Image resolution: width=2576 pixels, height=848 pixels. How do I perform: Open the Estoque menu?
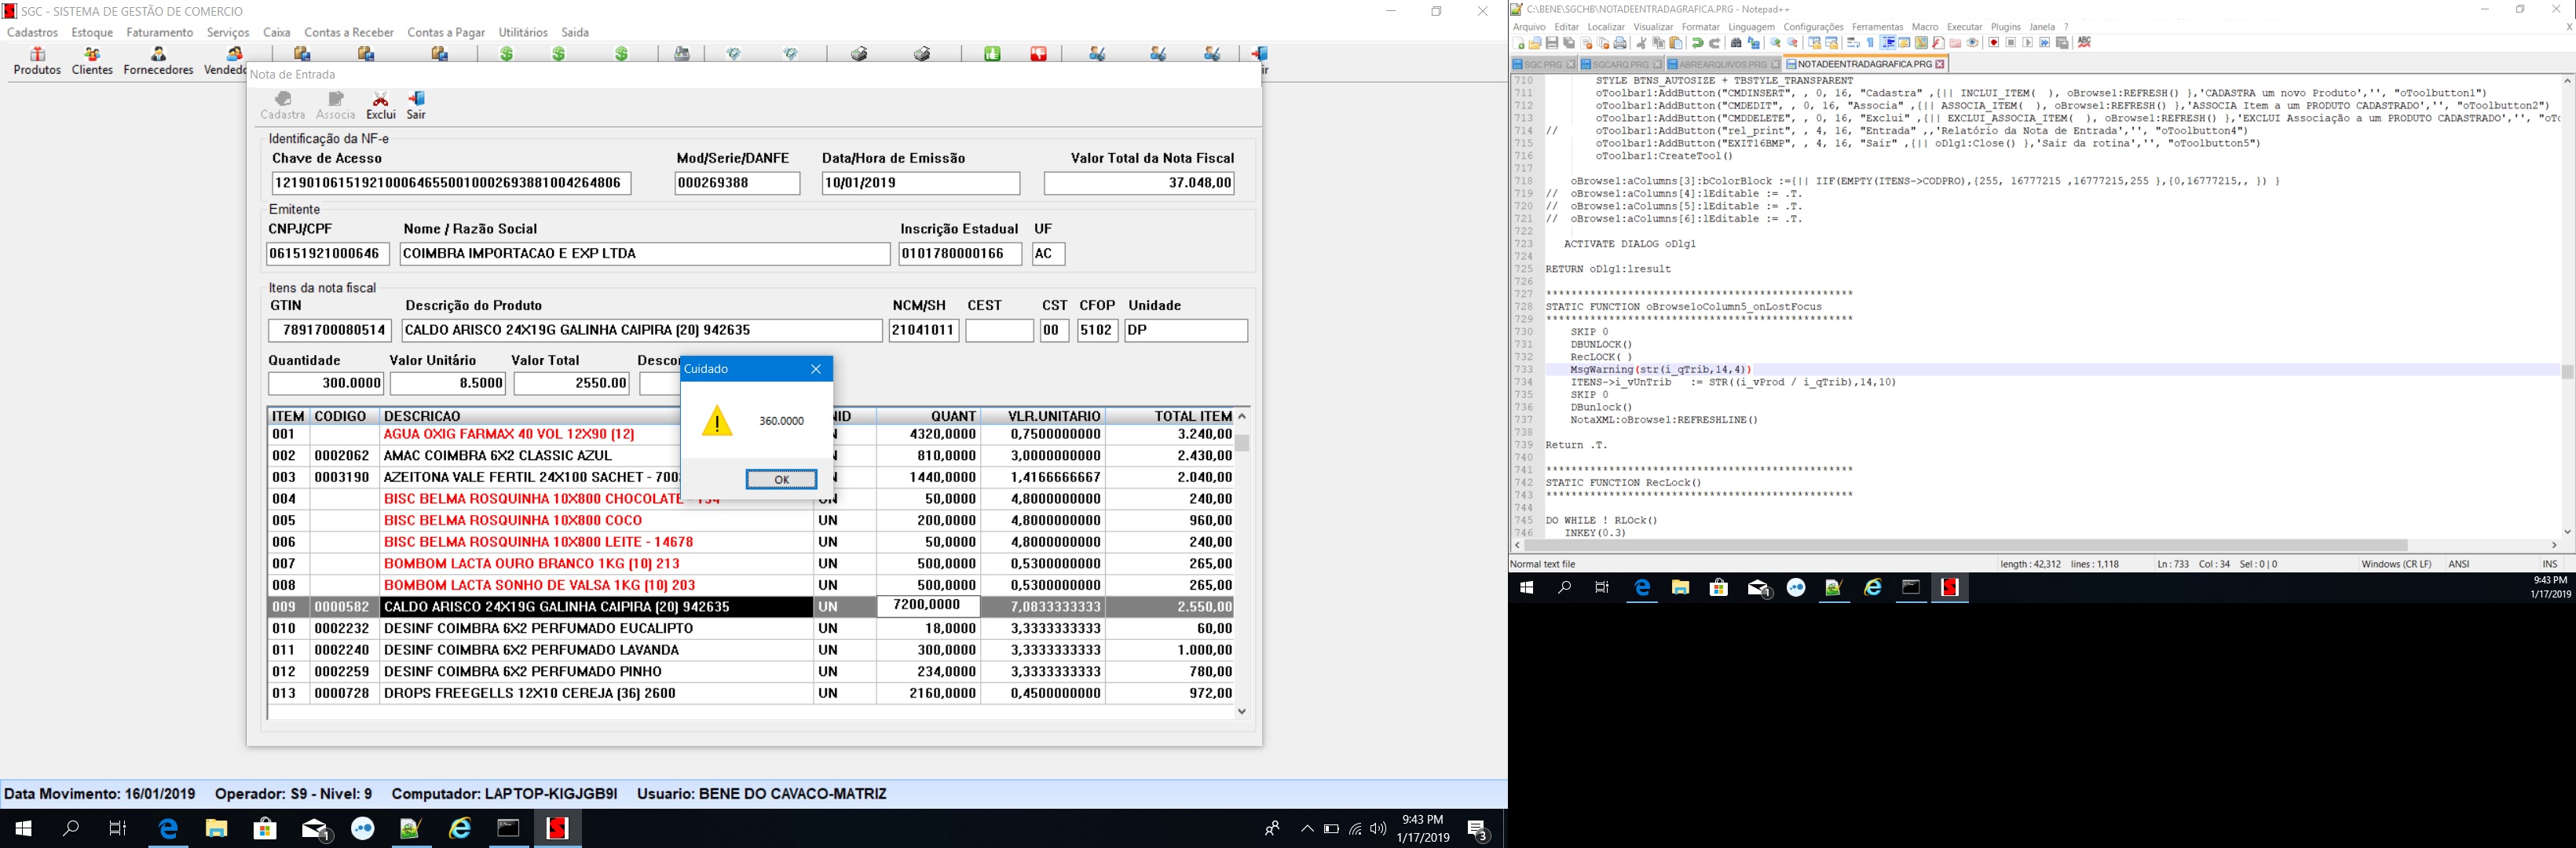[92, 32]
